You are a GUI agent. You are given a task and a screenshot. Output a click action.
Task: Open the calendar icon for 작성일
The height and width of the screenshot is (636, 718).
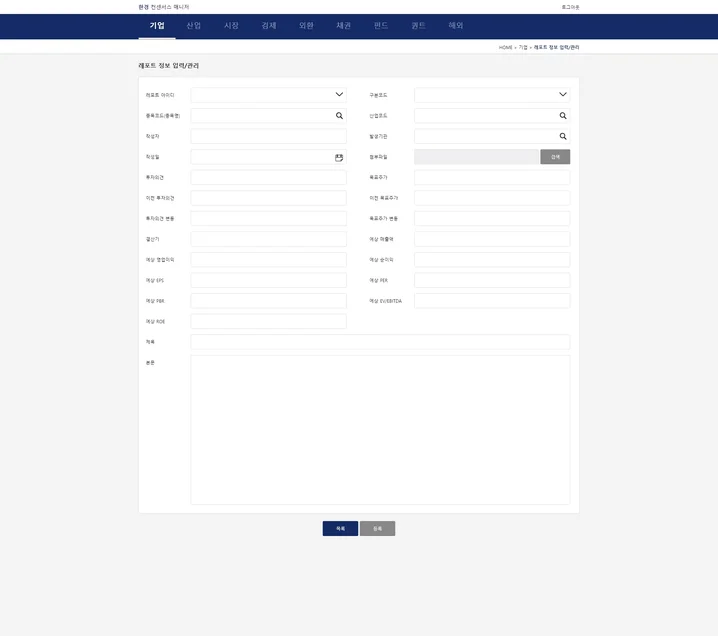339,157
